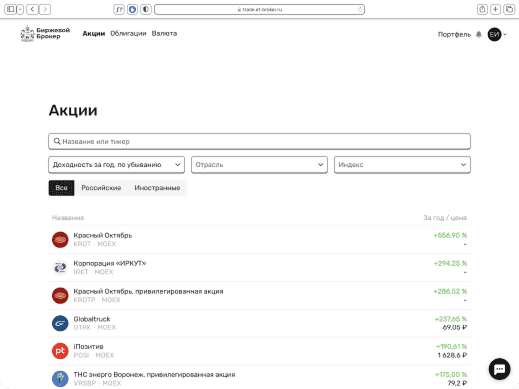519x389 pixels.
Task: Open the Портфель link
Action: [x=454, y=34]
